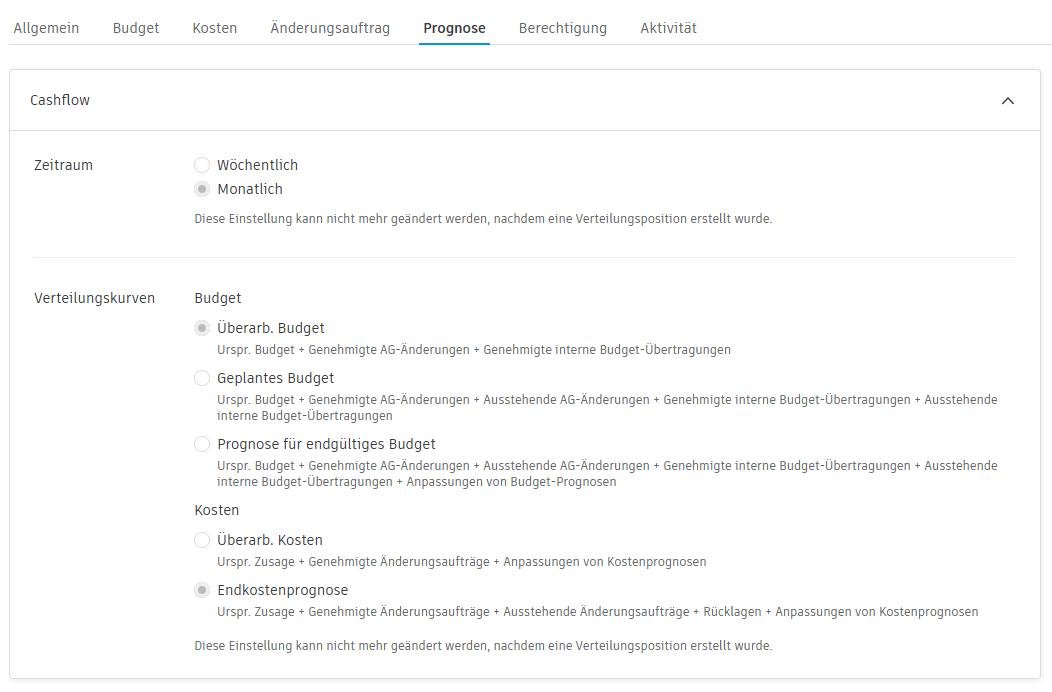Switch to the Berechtigung tab
This screenshot has width=1052, height=692.
(x=563, y=28)
